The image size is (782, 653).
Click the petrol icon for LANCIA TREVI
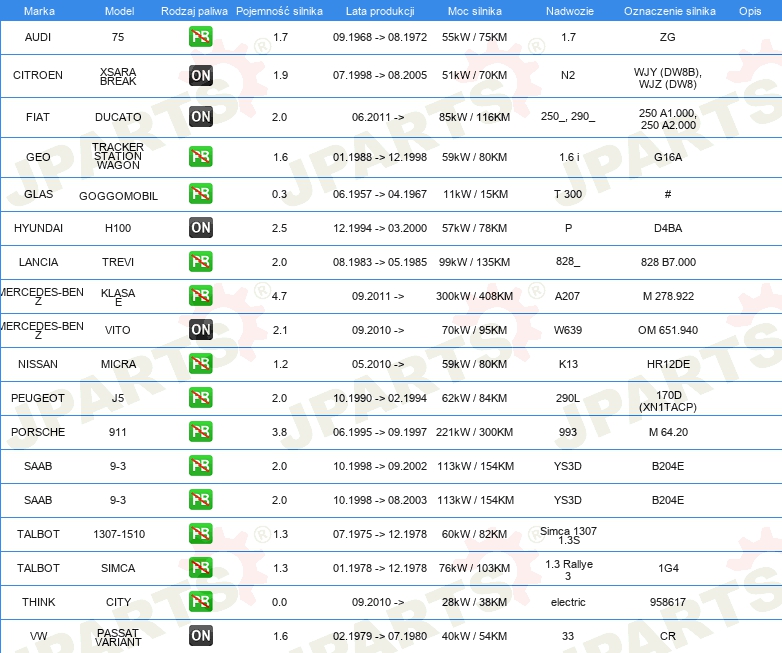200,261
